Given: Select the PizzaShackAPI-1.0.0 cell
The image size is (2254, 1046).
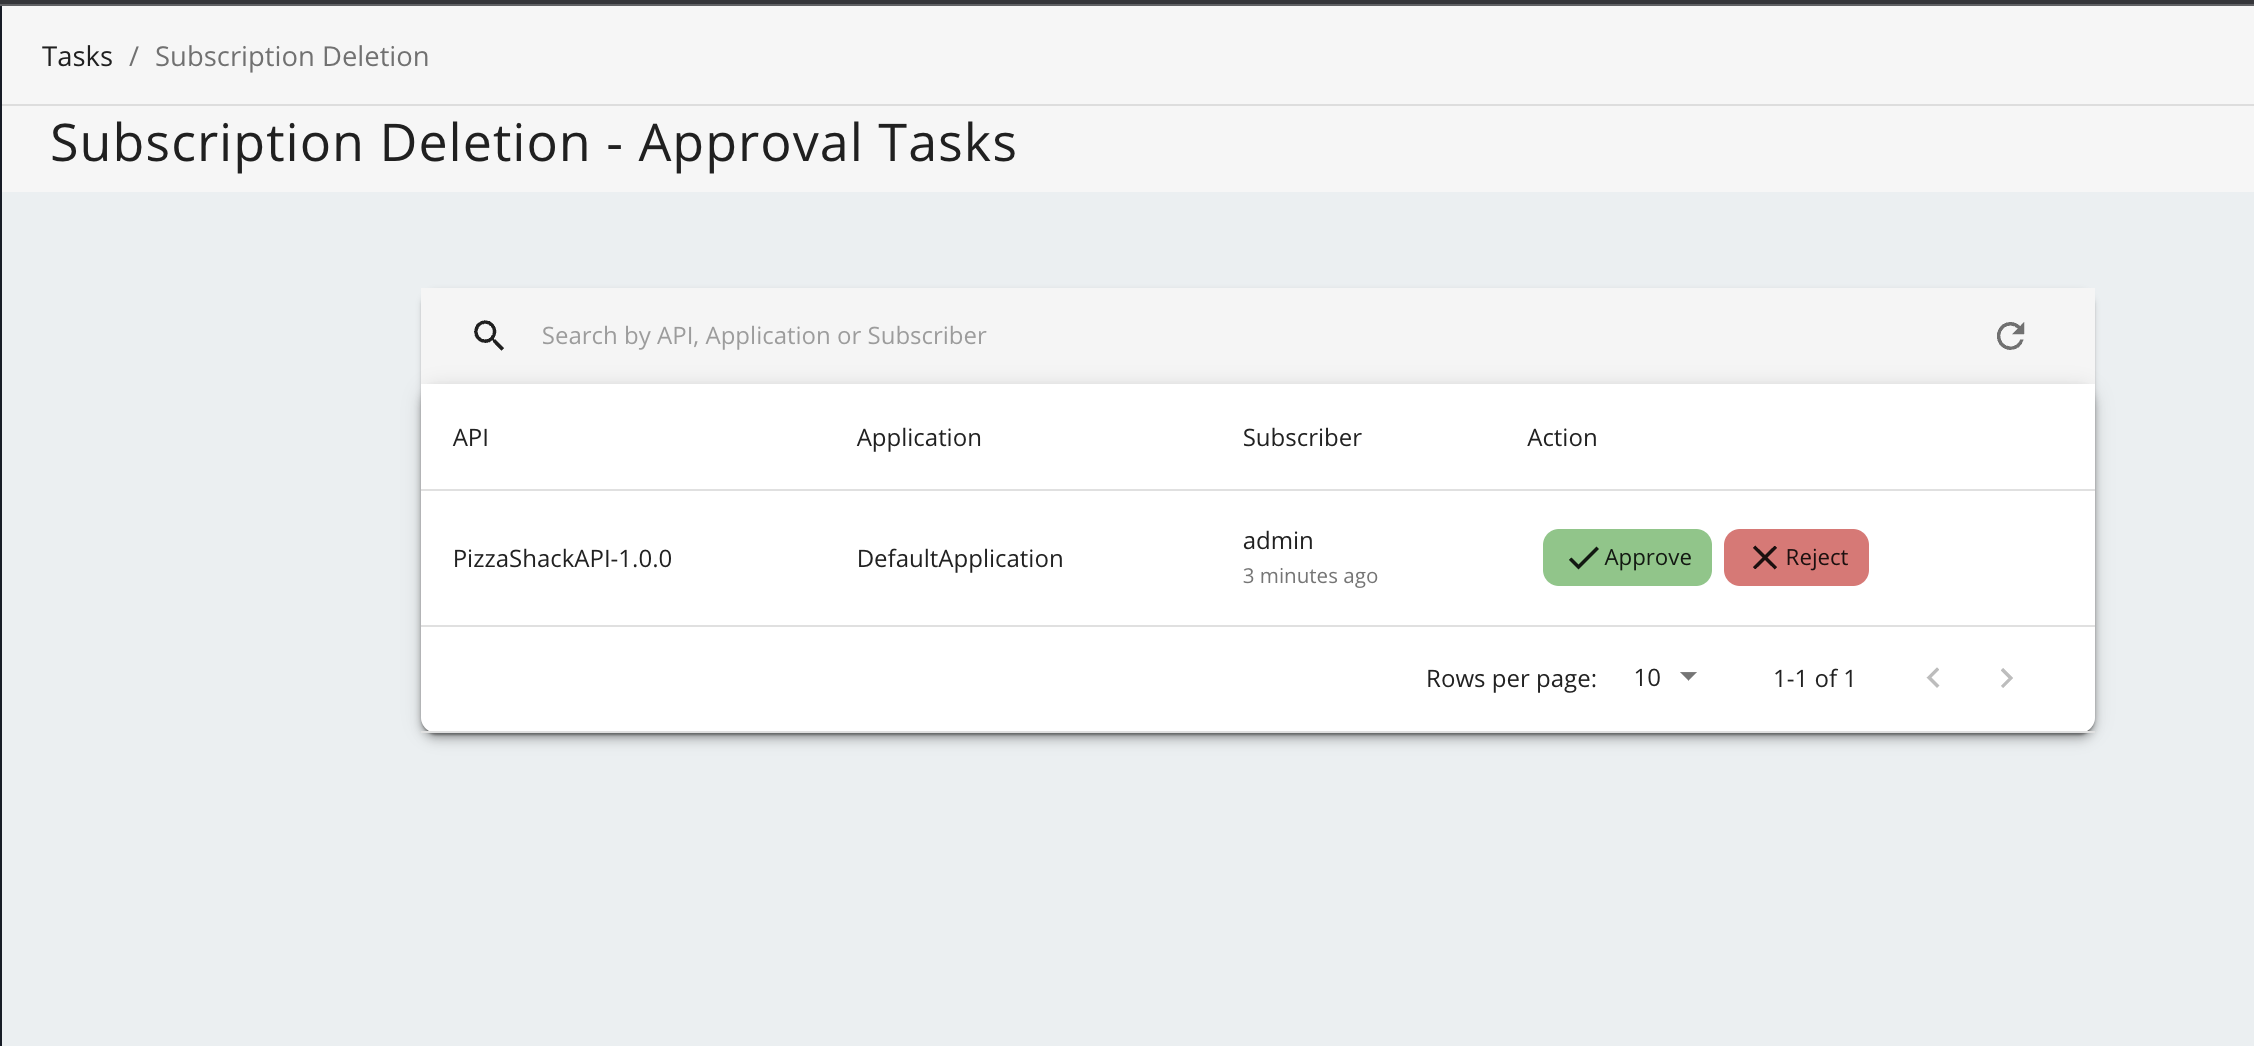Looking at the screenshot, I should [562, 558].
